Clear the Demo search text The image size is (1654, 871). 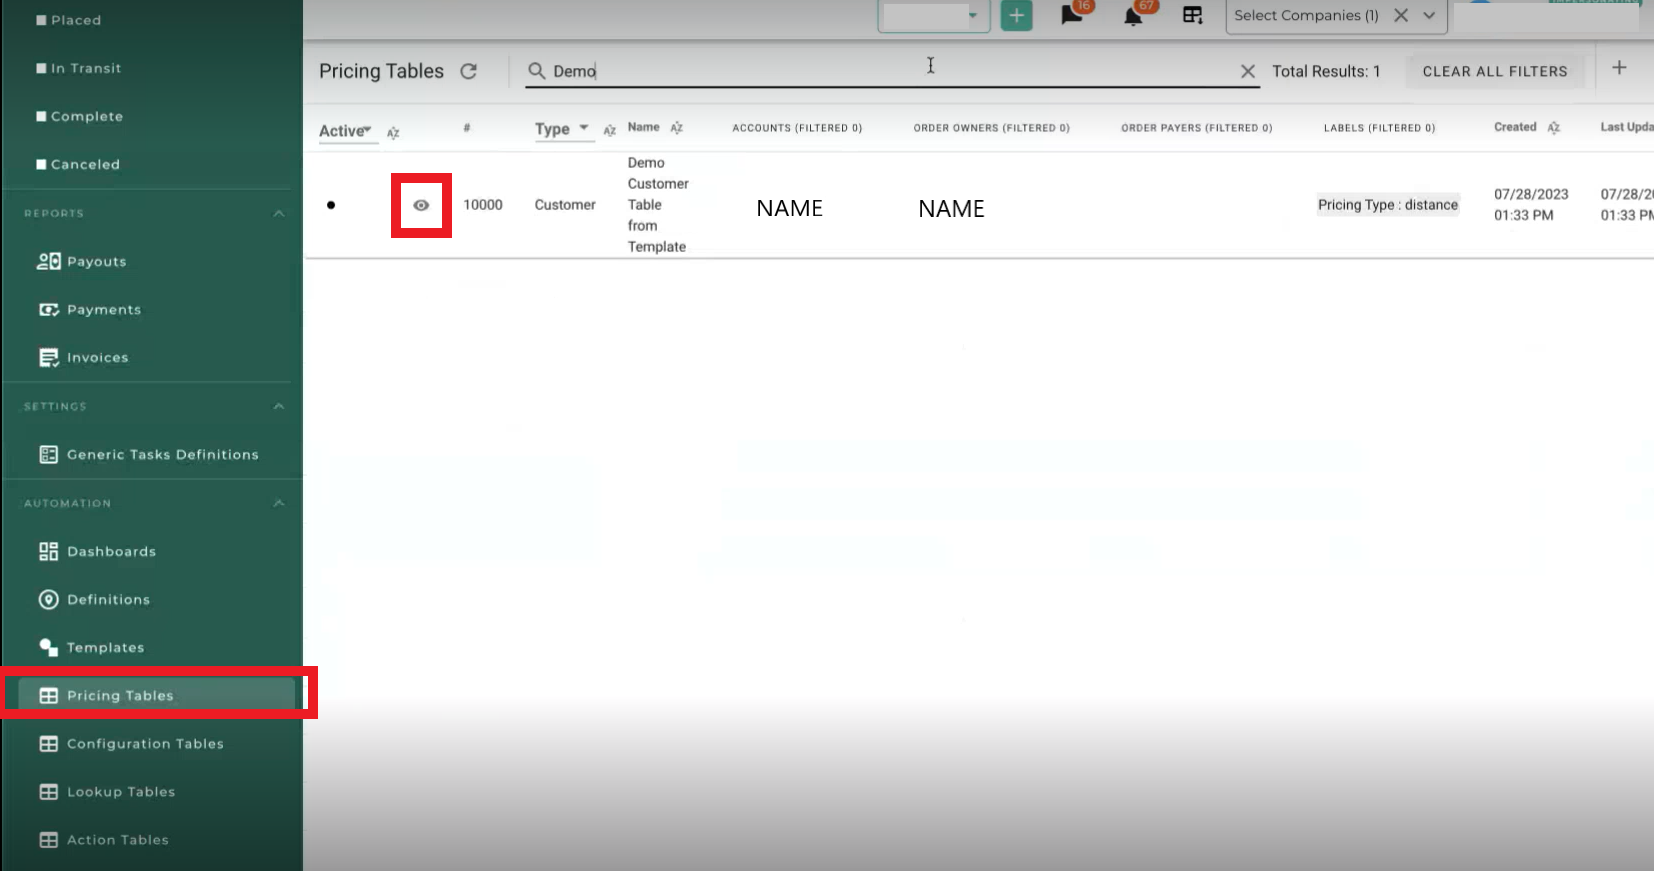1247,71
